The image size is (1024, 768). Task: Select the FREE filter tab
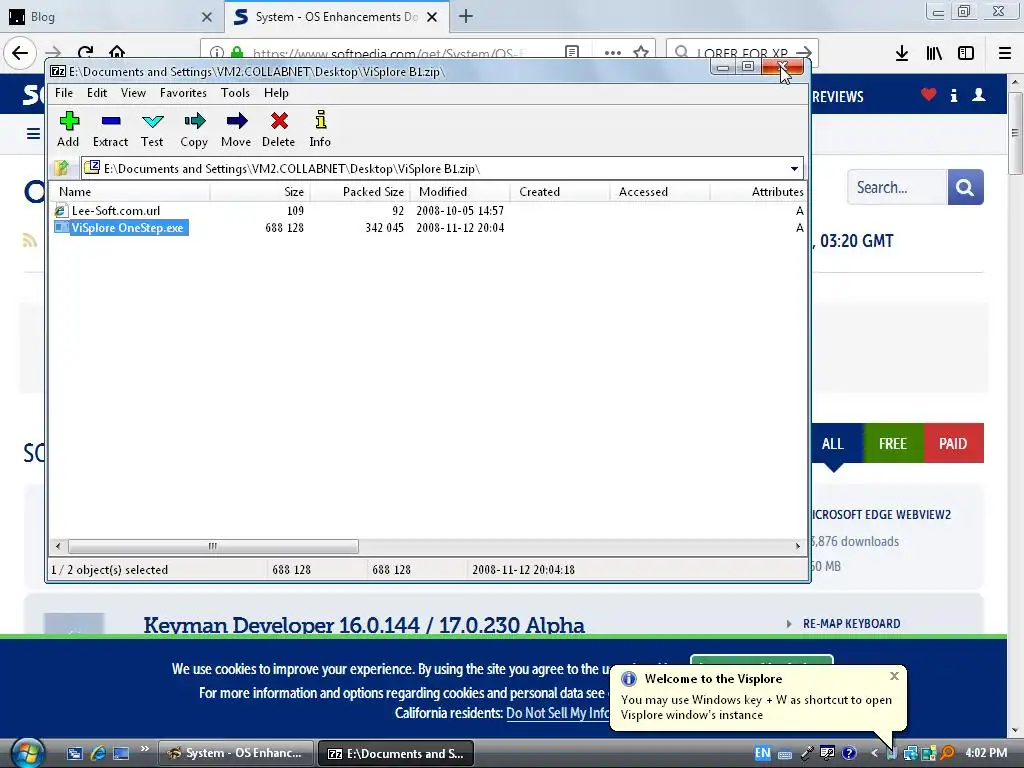[x=893, y=443]
